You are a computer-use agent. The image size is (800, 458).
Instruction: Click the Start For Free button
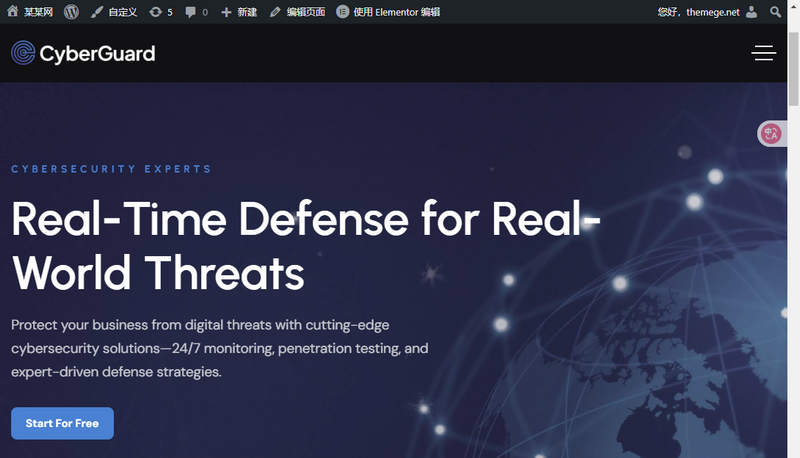click(x=62, y=423)
